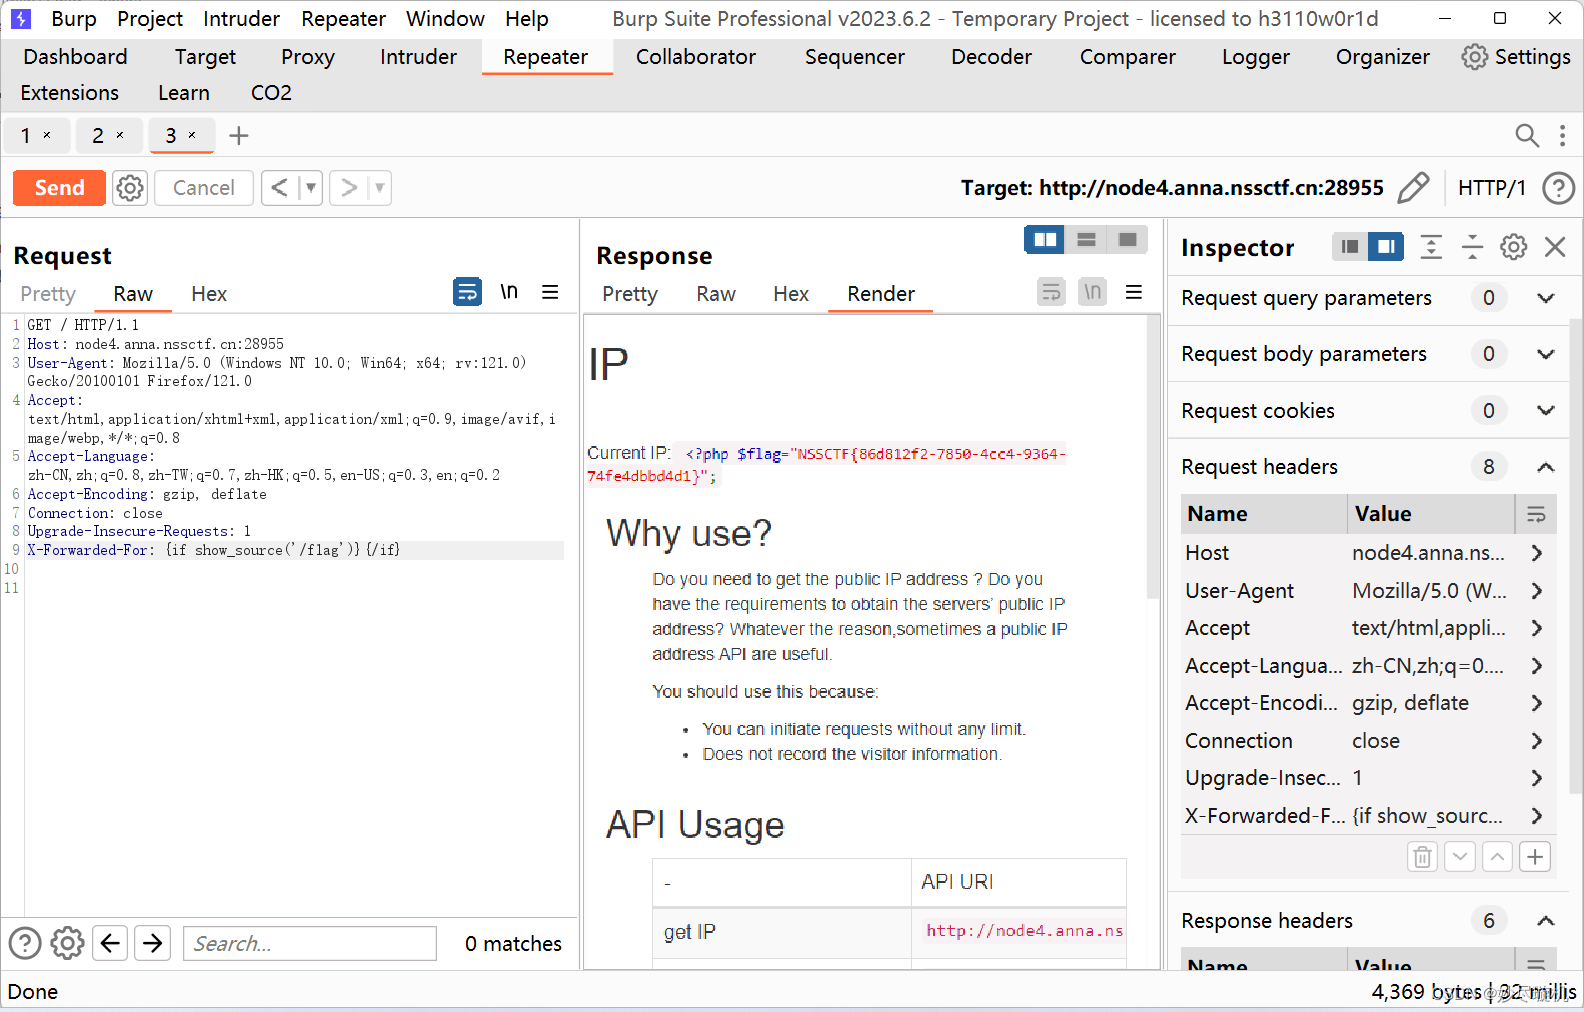This screenshot has width=1584, height=1012.
Task: Switch to Repeater tab 2
Action: coord(98,136)
